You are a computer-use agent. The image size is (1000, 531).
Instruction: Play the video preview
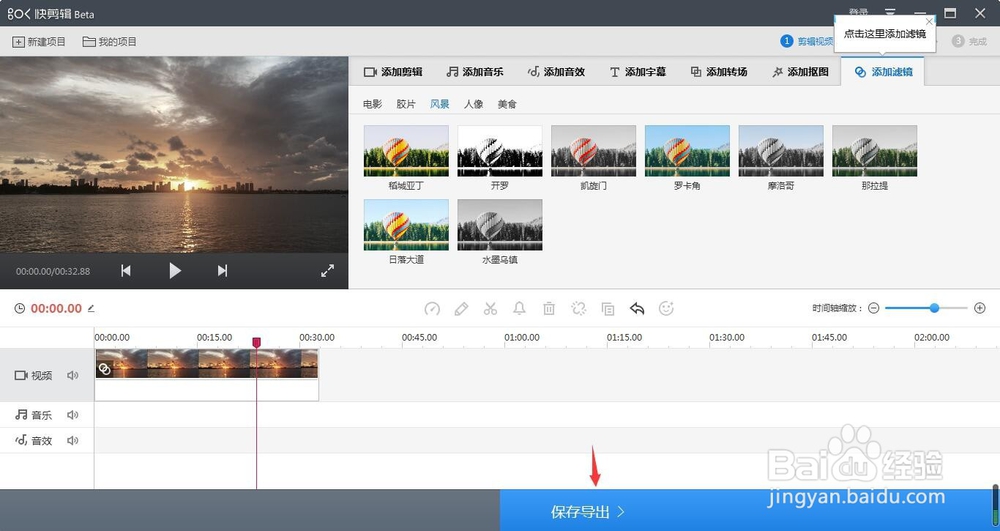pos(175,271)
